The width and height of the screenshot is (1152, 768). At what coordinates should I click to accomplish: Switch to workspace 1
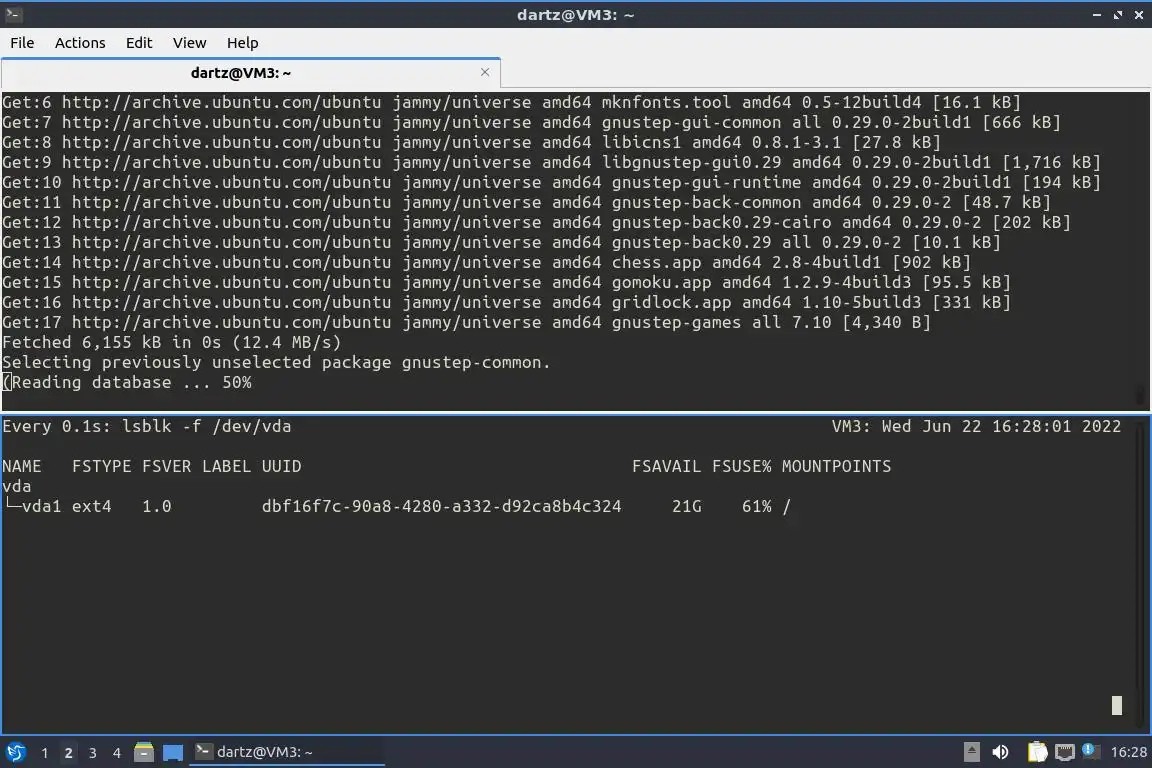pyautogui.click(x=45, y=753)
